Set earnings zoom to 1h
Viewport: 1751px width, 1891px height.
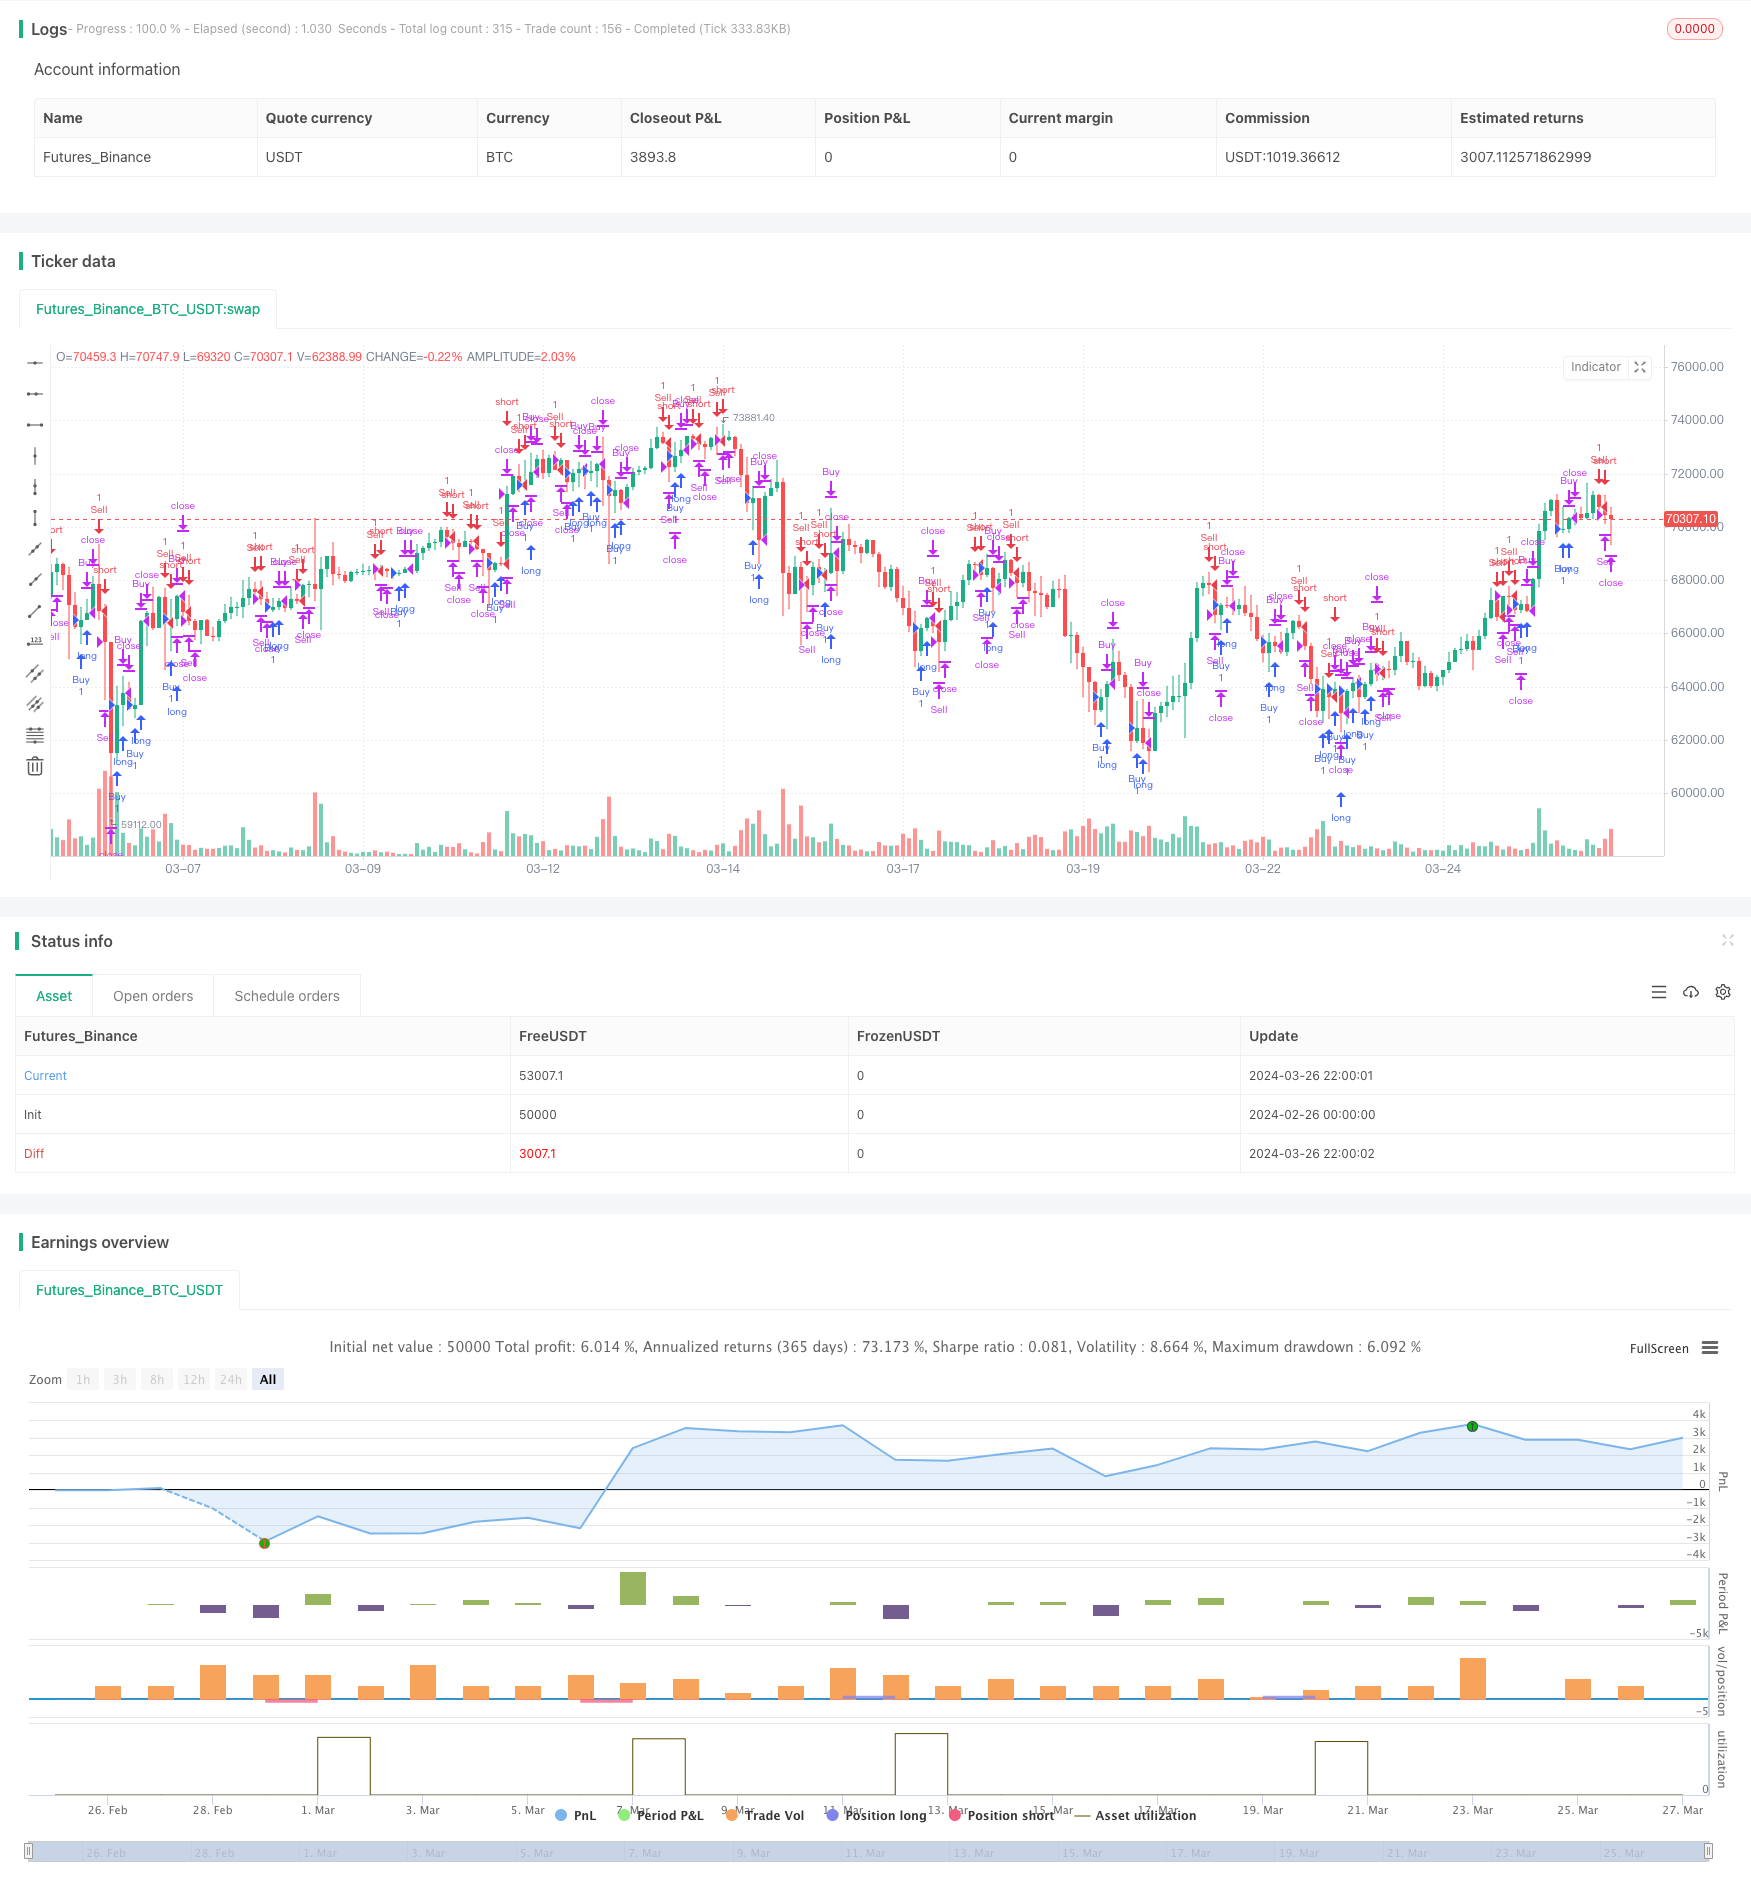[83, 1379]
